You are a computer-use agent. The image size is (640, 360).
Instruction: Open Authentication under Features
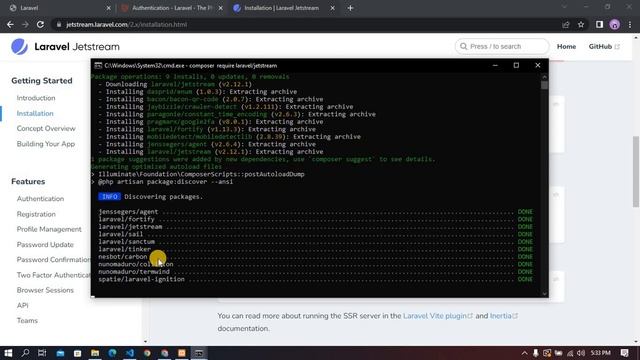(40, 199)
